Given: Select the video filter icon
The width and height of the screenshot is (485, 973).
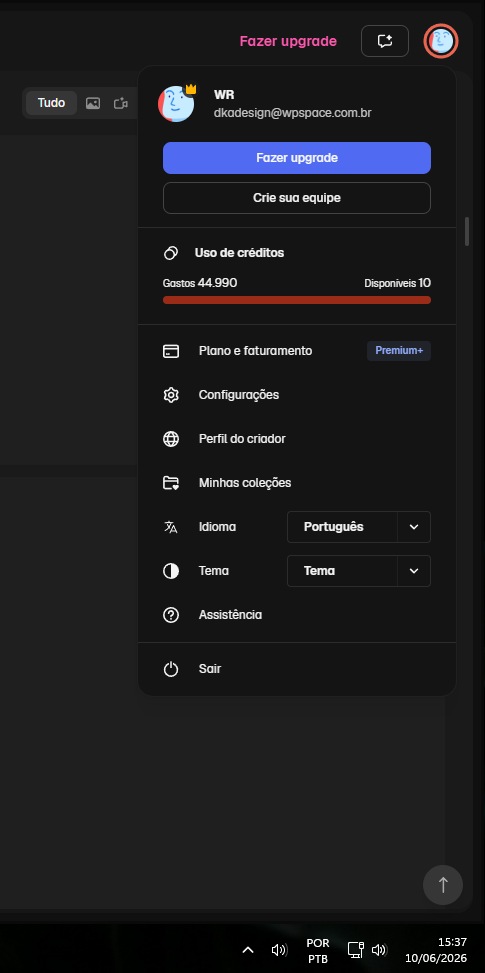Looking at the screenshot, I should (x=121, y=104).
